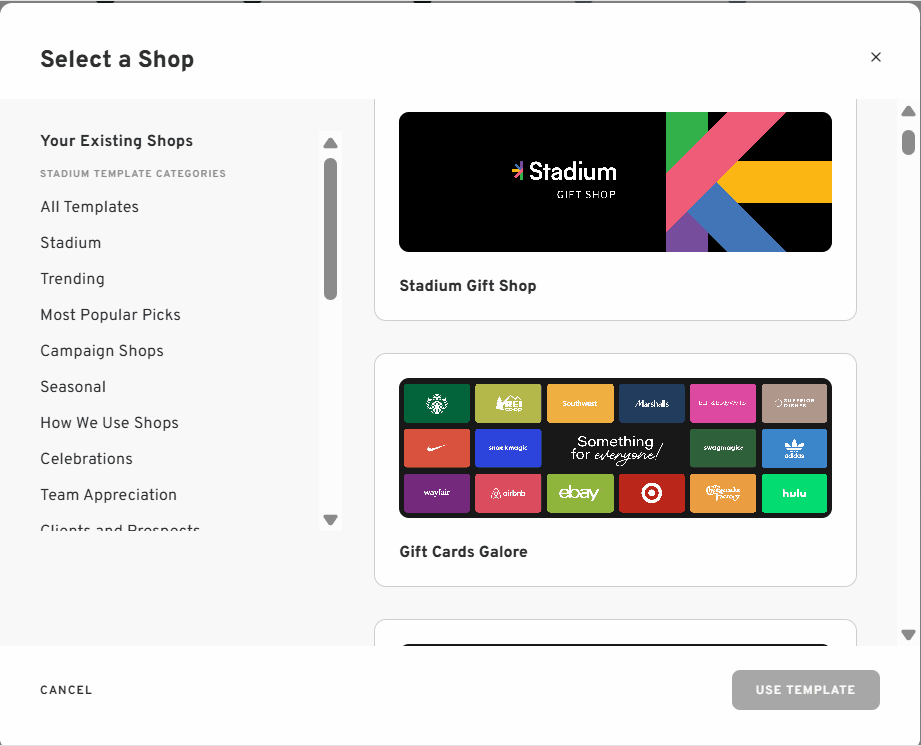Image resolution: width=921 pixels, height=746 pixels.
Task: Click the Wayfair gift card tile
Action: pos(437,493)
